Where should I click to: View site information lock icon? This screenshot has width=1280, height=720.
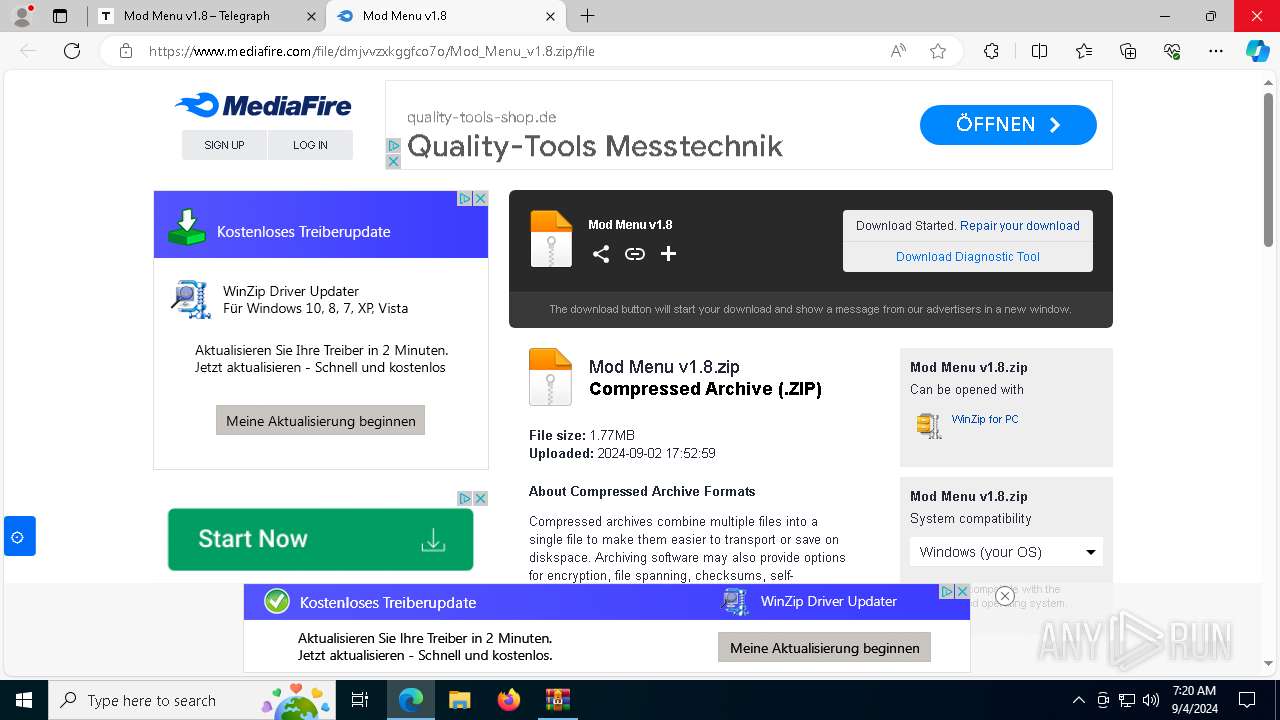pyautogui.click(x=126, y=51)
